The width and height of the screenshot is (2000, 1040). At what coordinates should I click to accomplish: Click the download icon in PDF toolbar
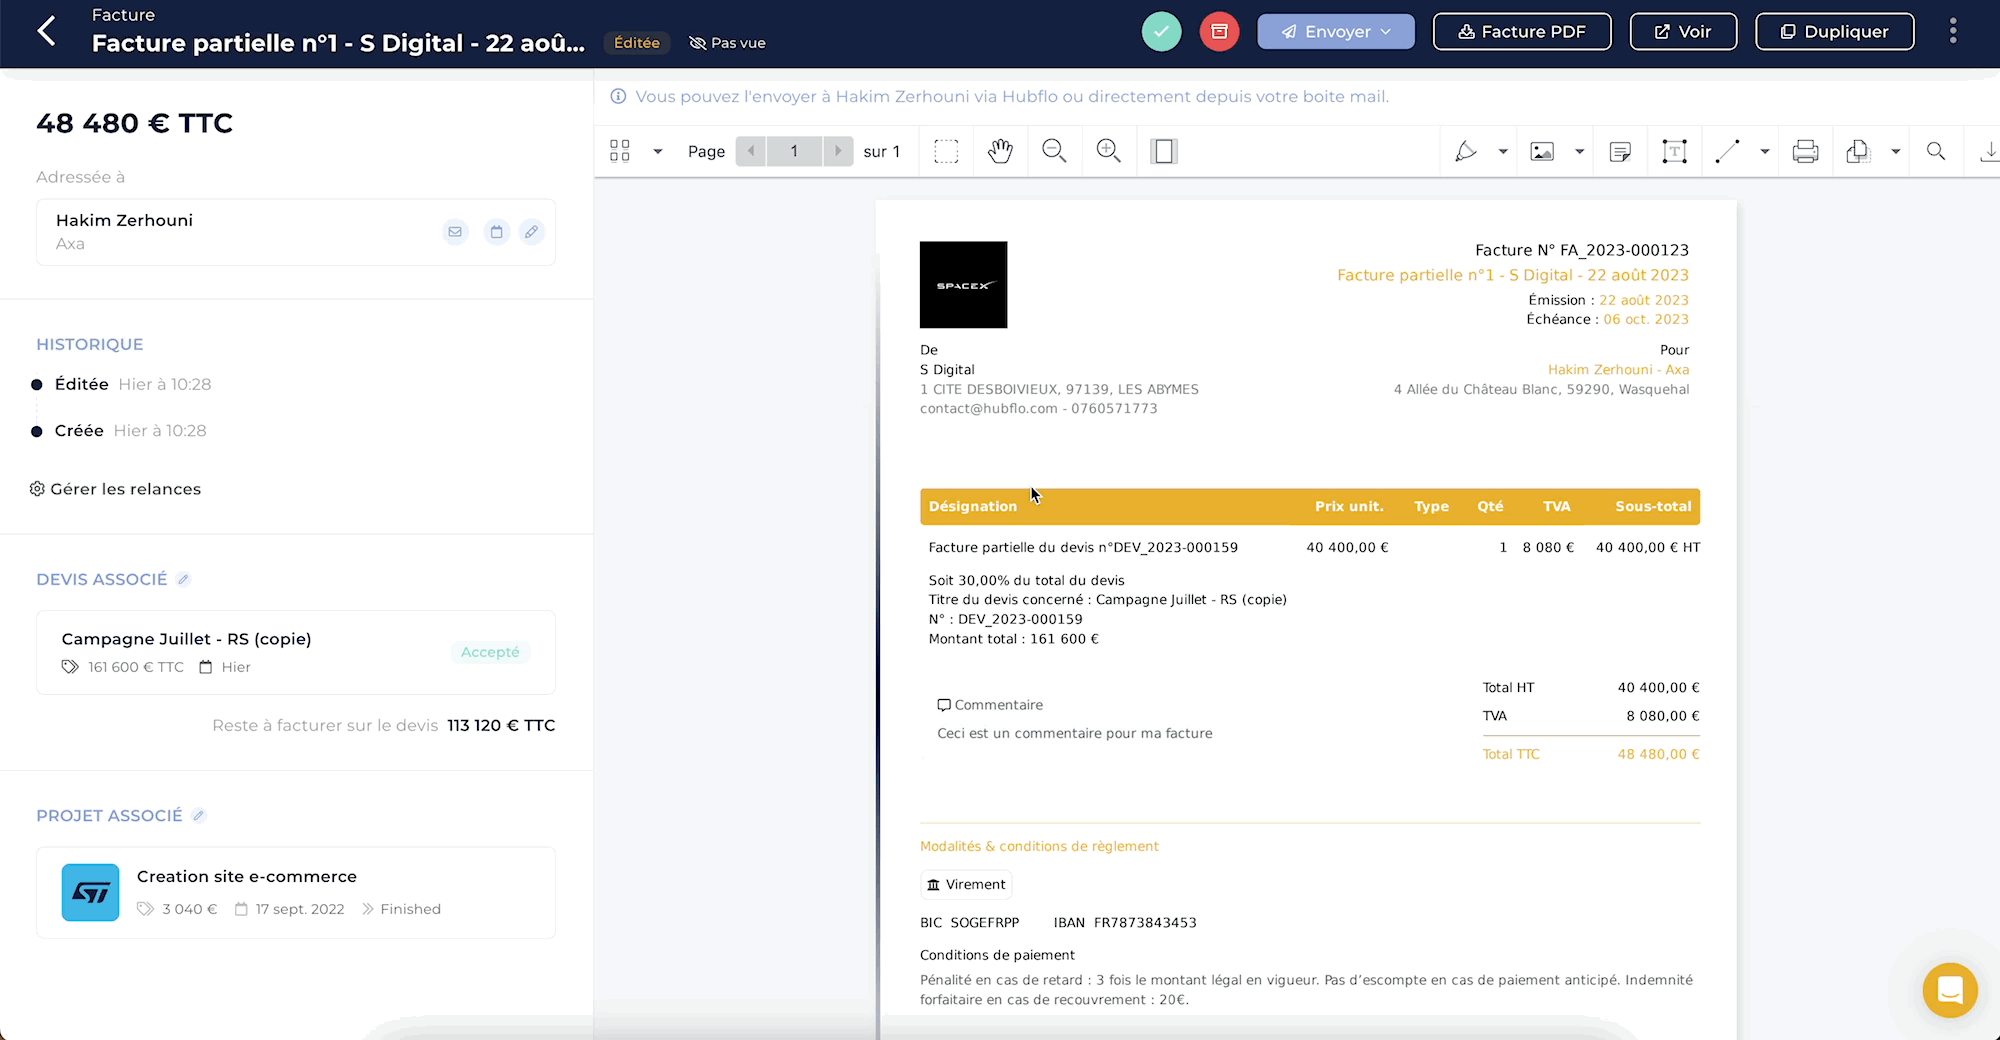click(1989, 151)
